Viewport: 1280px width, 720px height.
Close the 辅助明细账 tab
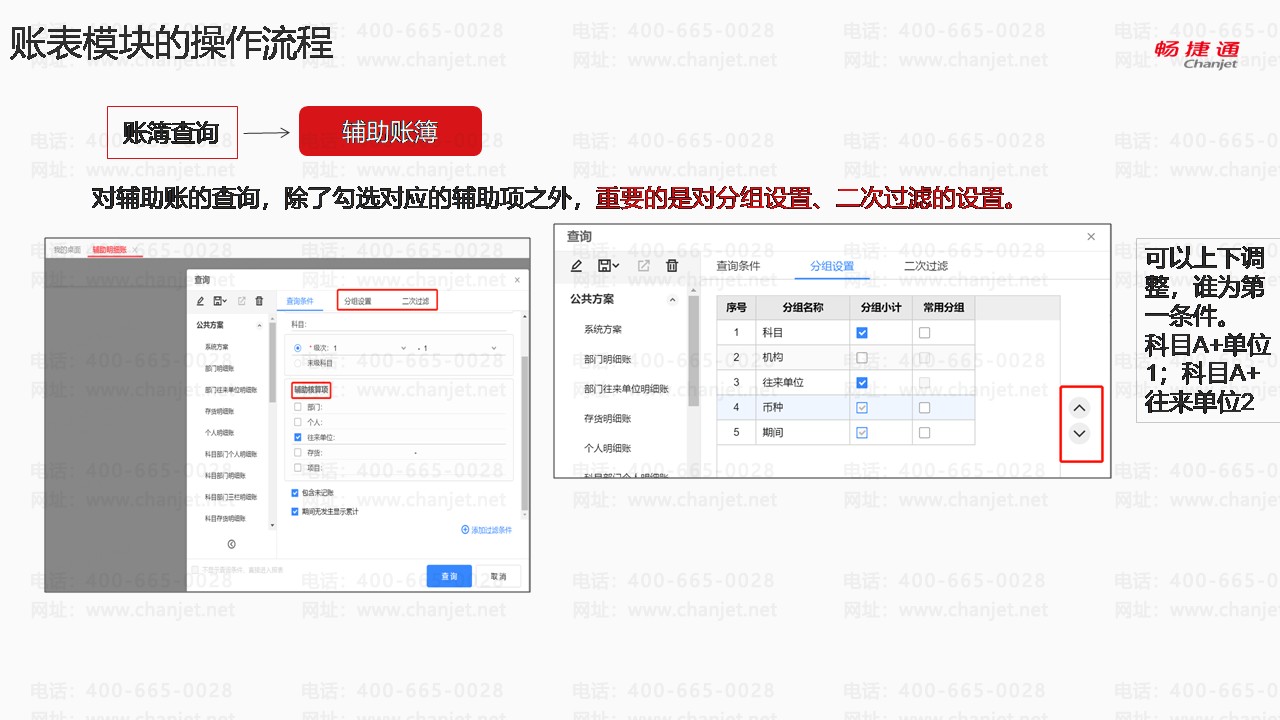click(x=135, y=249)
